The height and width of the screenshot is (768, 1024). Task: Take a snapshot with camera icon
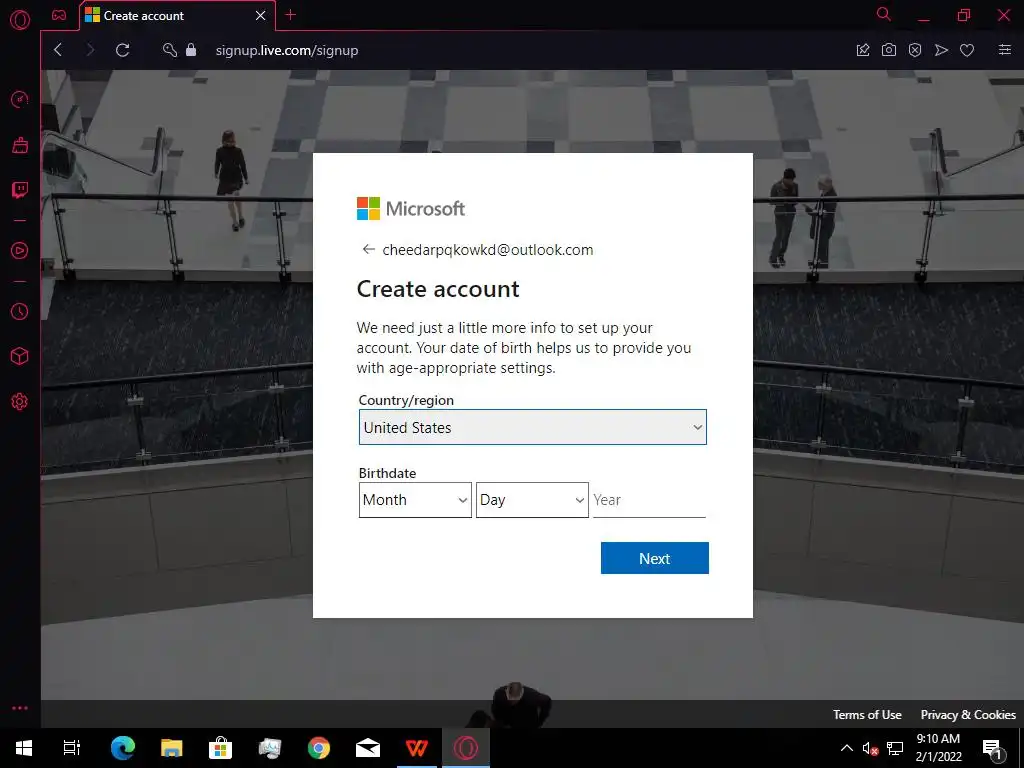pyautogui.click(x=889, y=50)
